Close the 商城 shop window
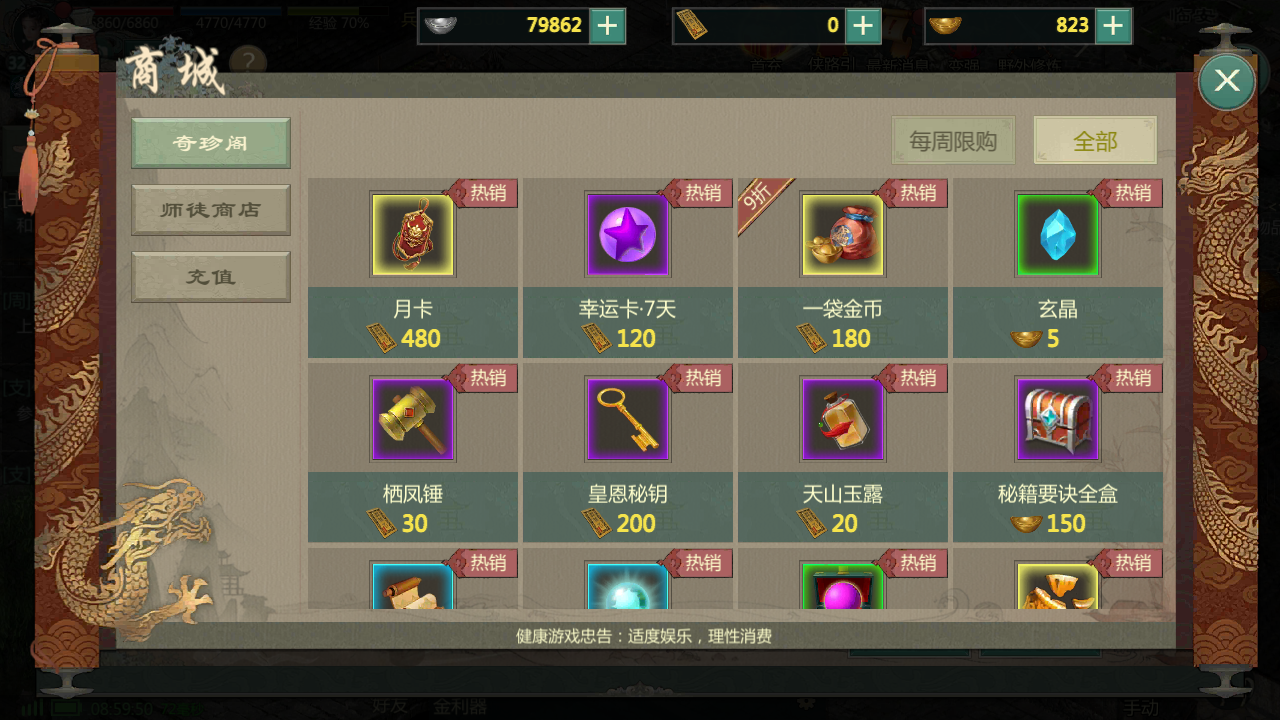Screen dimensions: 1280x720 [1227, 81]
